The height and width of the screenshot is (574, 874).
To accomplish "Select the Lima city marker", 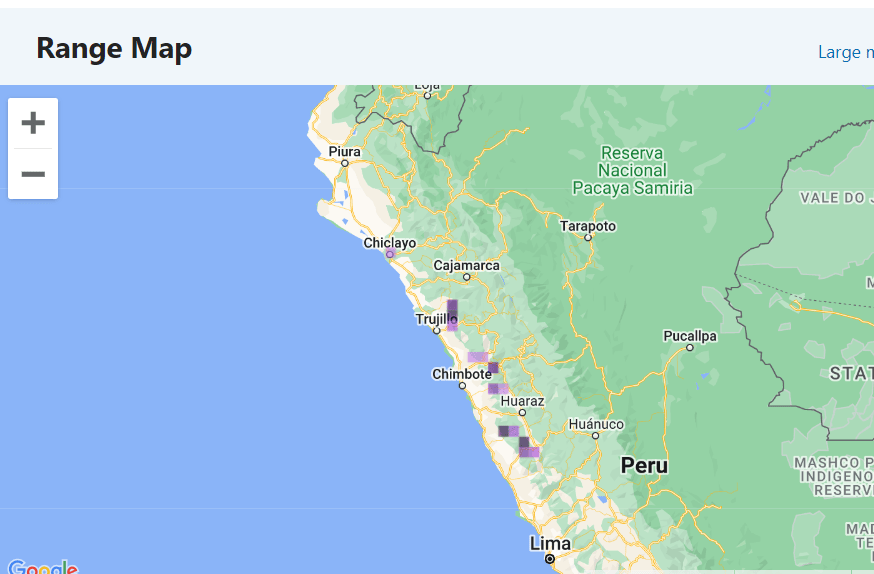I will tap(550, 558).
